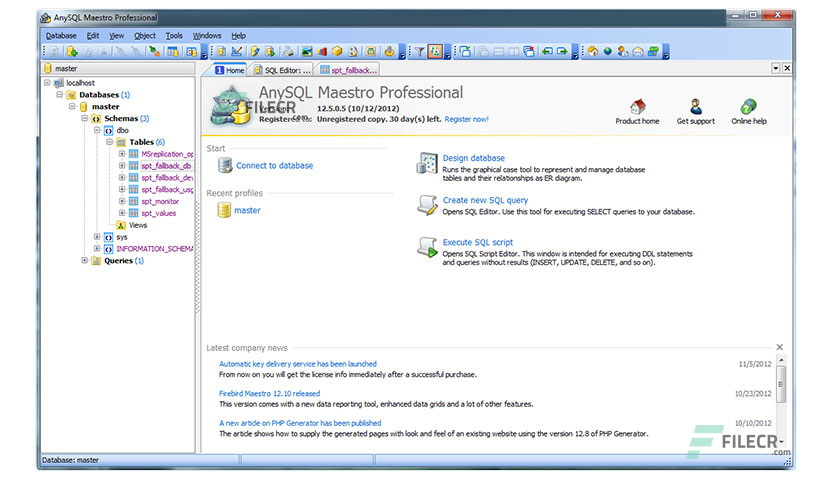Click the yellow cube toolbar icon
Image resolution: width=836 pixels, height=484 pixels.
coord(337,52)
